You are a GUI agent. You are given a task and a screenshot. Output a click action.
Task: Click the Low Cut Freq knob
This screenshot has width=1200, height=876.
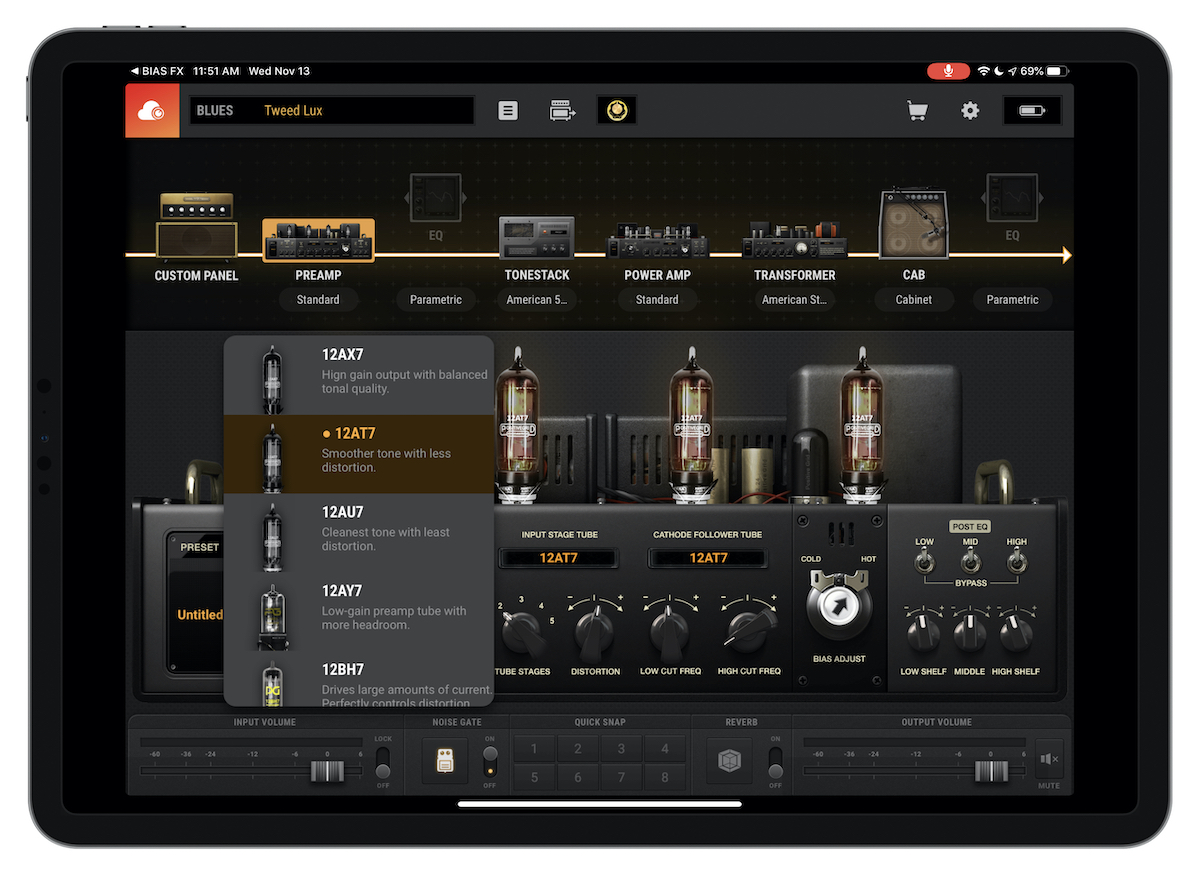(670, 630)
